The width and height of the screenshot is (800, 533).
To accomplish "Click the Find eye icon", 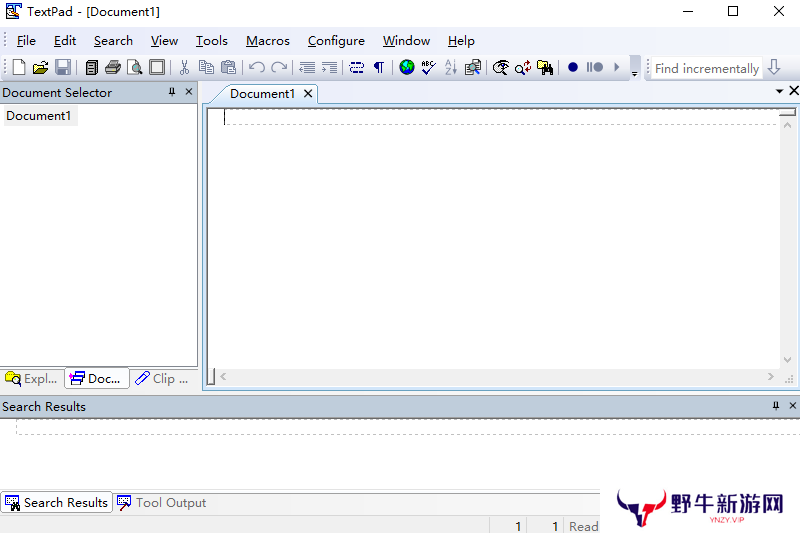I will (x=501, y=67).
